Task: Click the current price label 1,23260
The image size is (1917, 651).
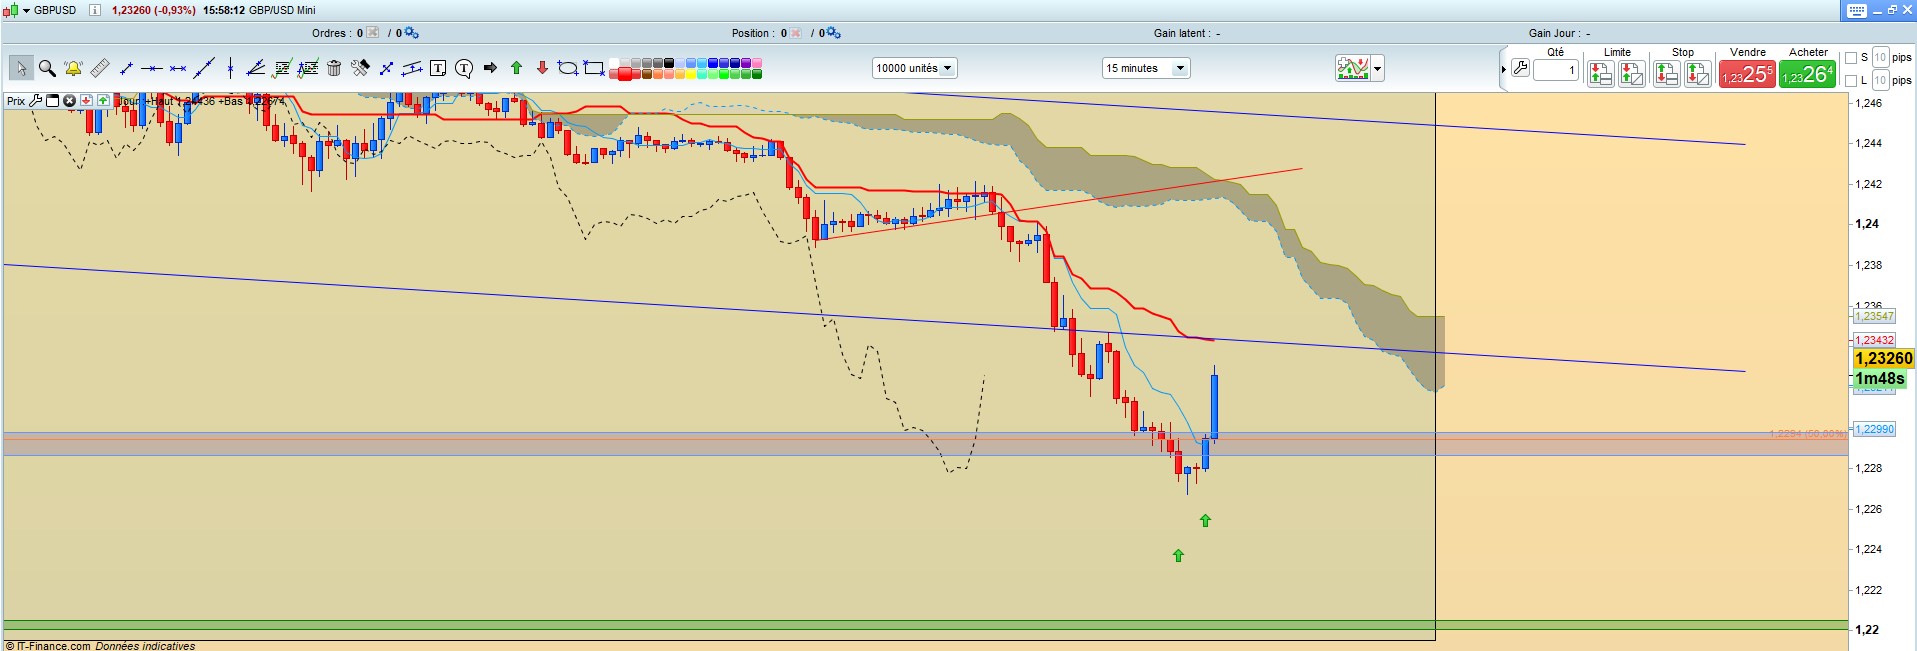Action: pos(1883,358)
